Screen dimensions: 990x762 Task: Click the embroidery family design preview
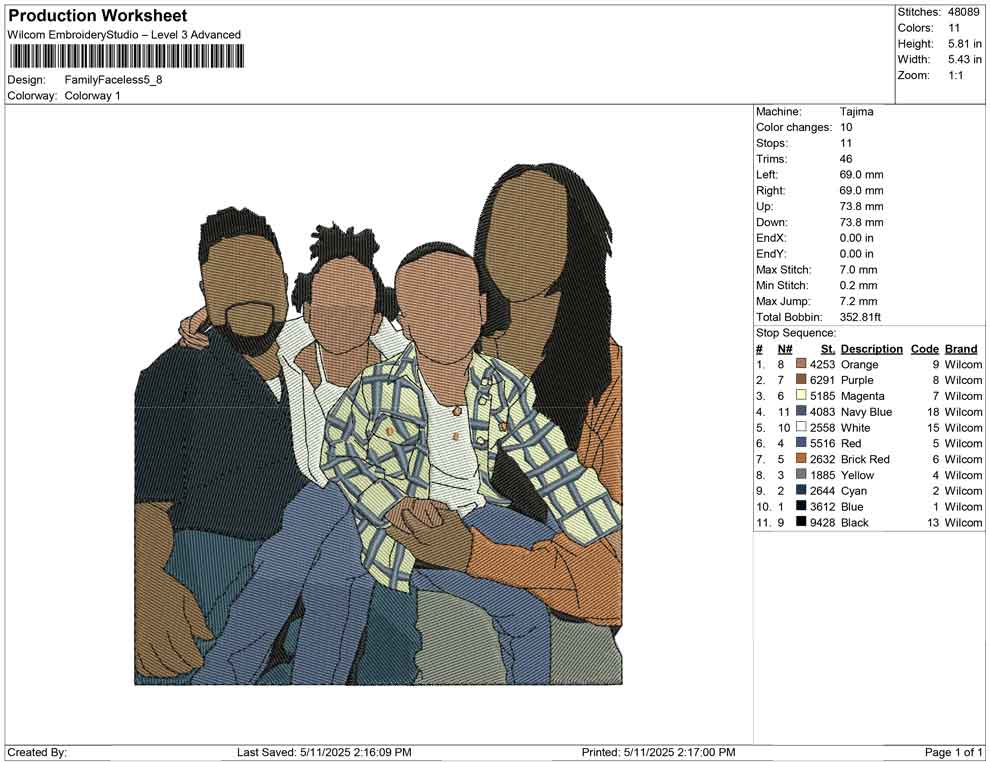pyautogui.click(x=378, y=424)
